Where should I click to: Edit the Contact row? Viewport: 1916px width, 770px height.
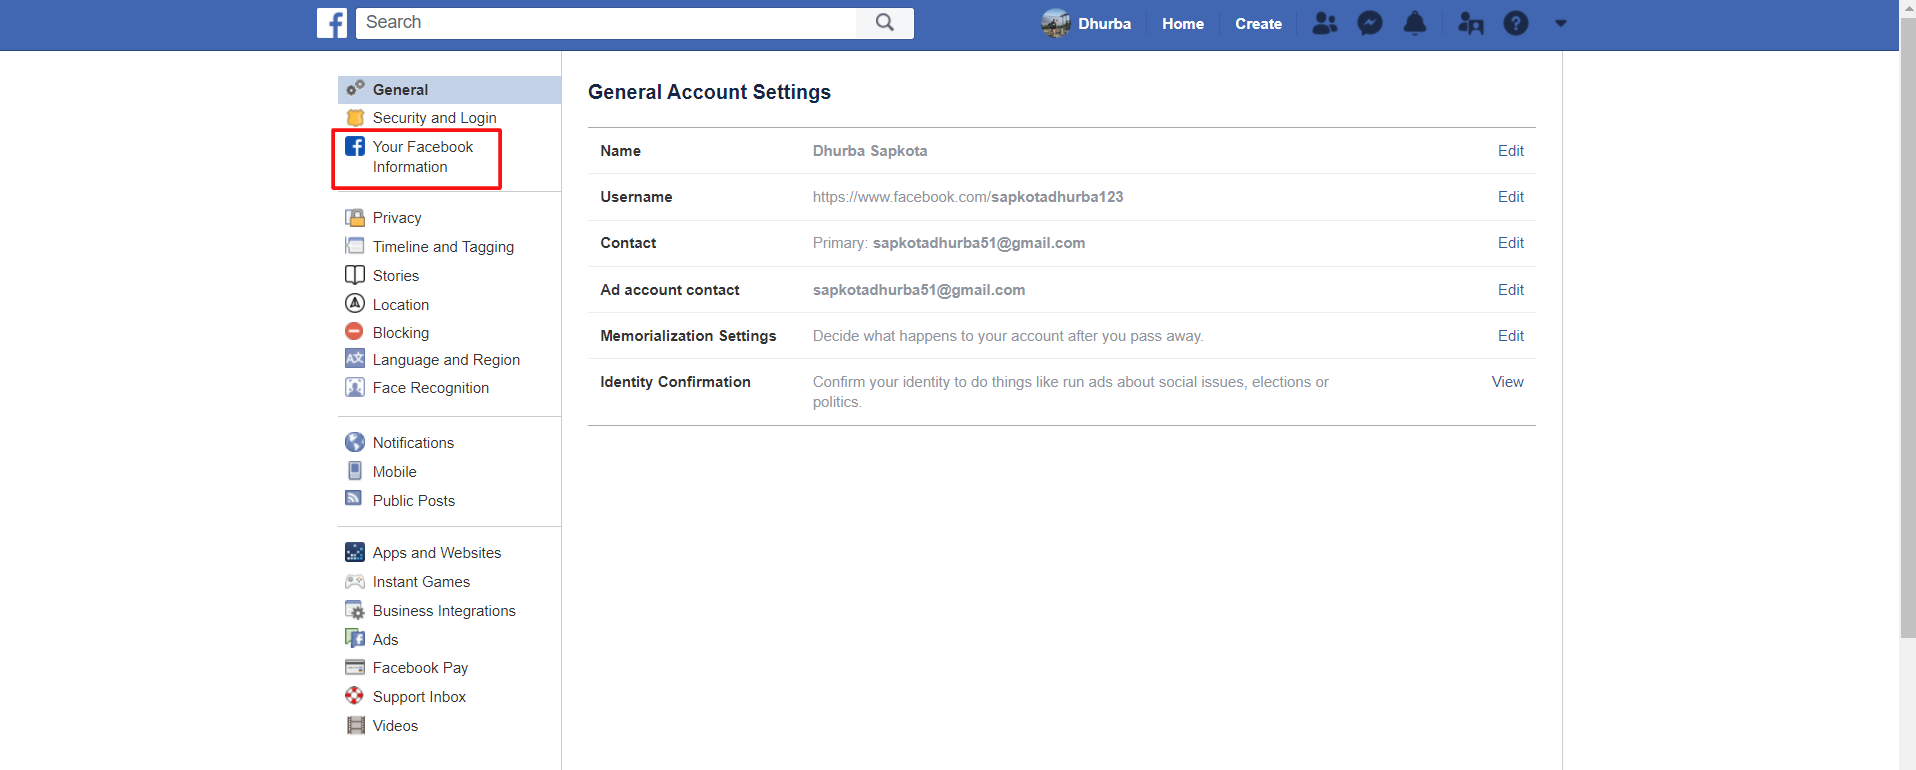pyautogui.click(x=1510, y=243)
